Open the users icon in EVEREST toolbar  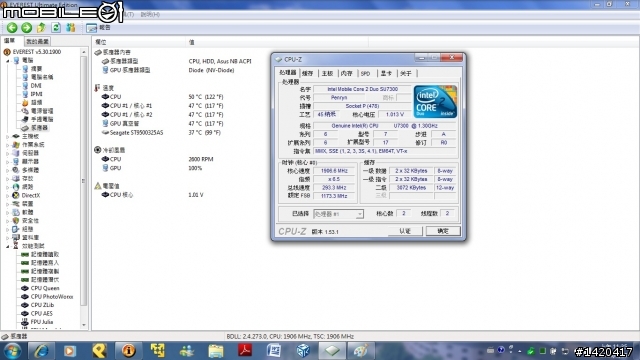[71, 28]
